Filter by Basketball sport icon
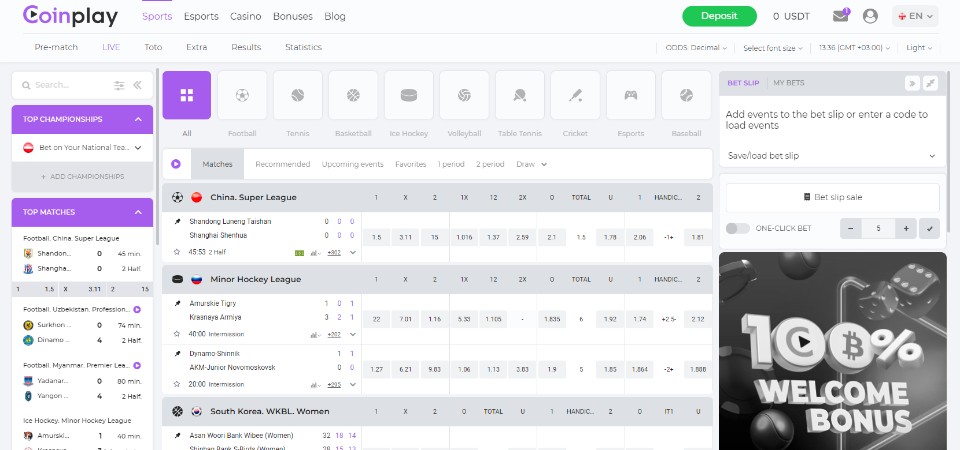960x450 pixels. pos(353,95)
